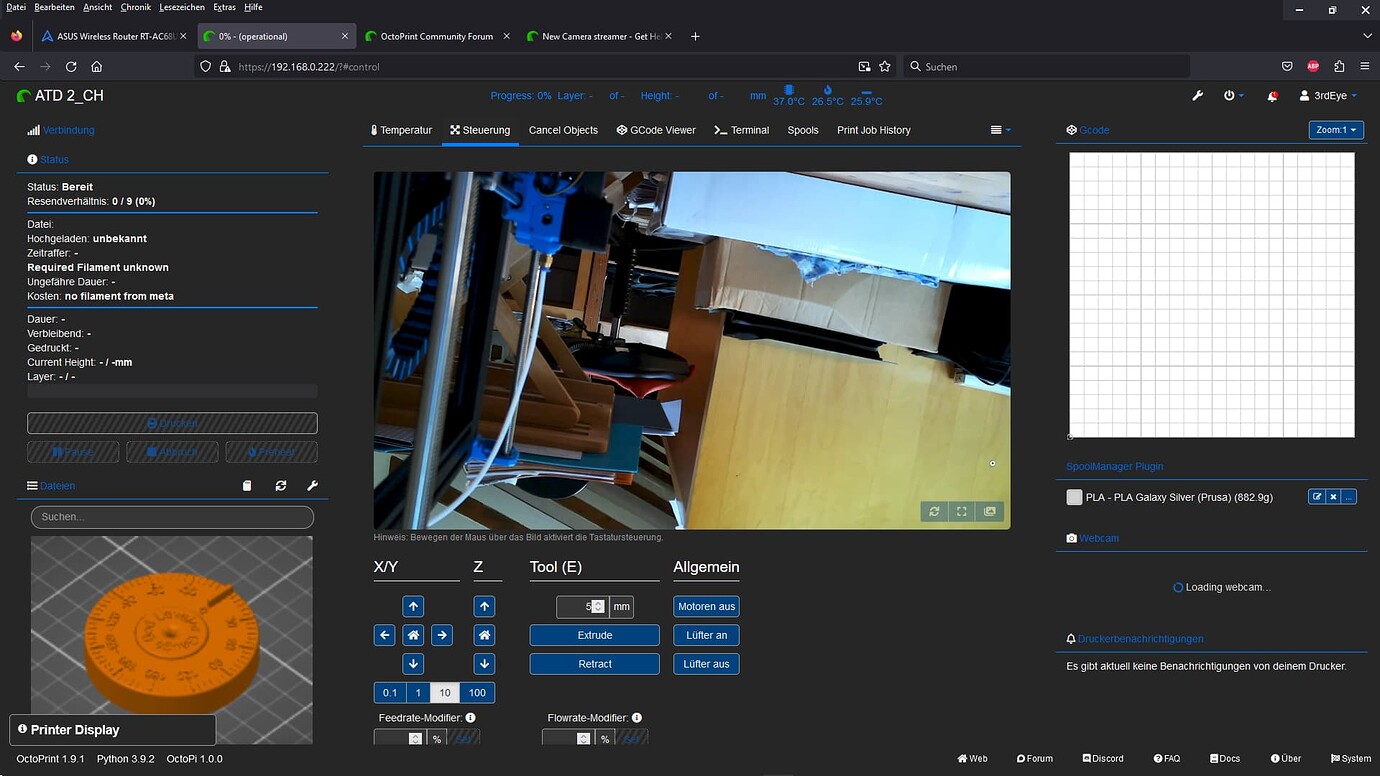Open the Zoom:1 dropdown in the Gcode panel
This screenshot has width=1380, height=776.
[x=1336, y=129]
